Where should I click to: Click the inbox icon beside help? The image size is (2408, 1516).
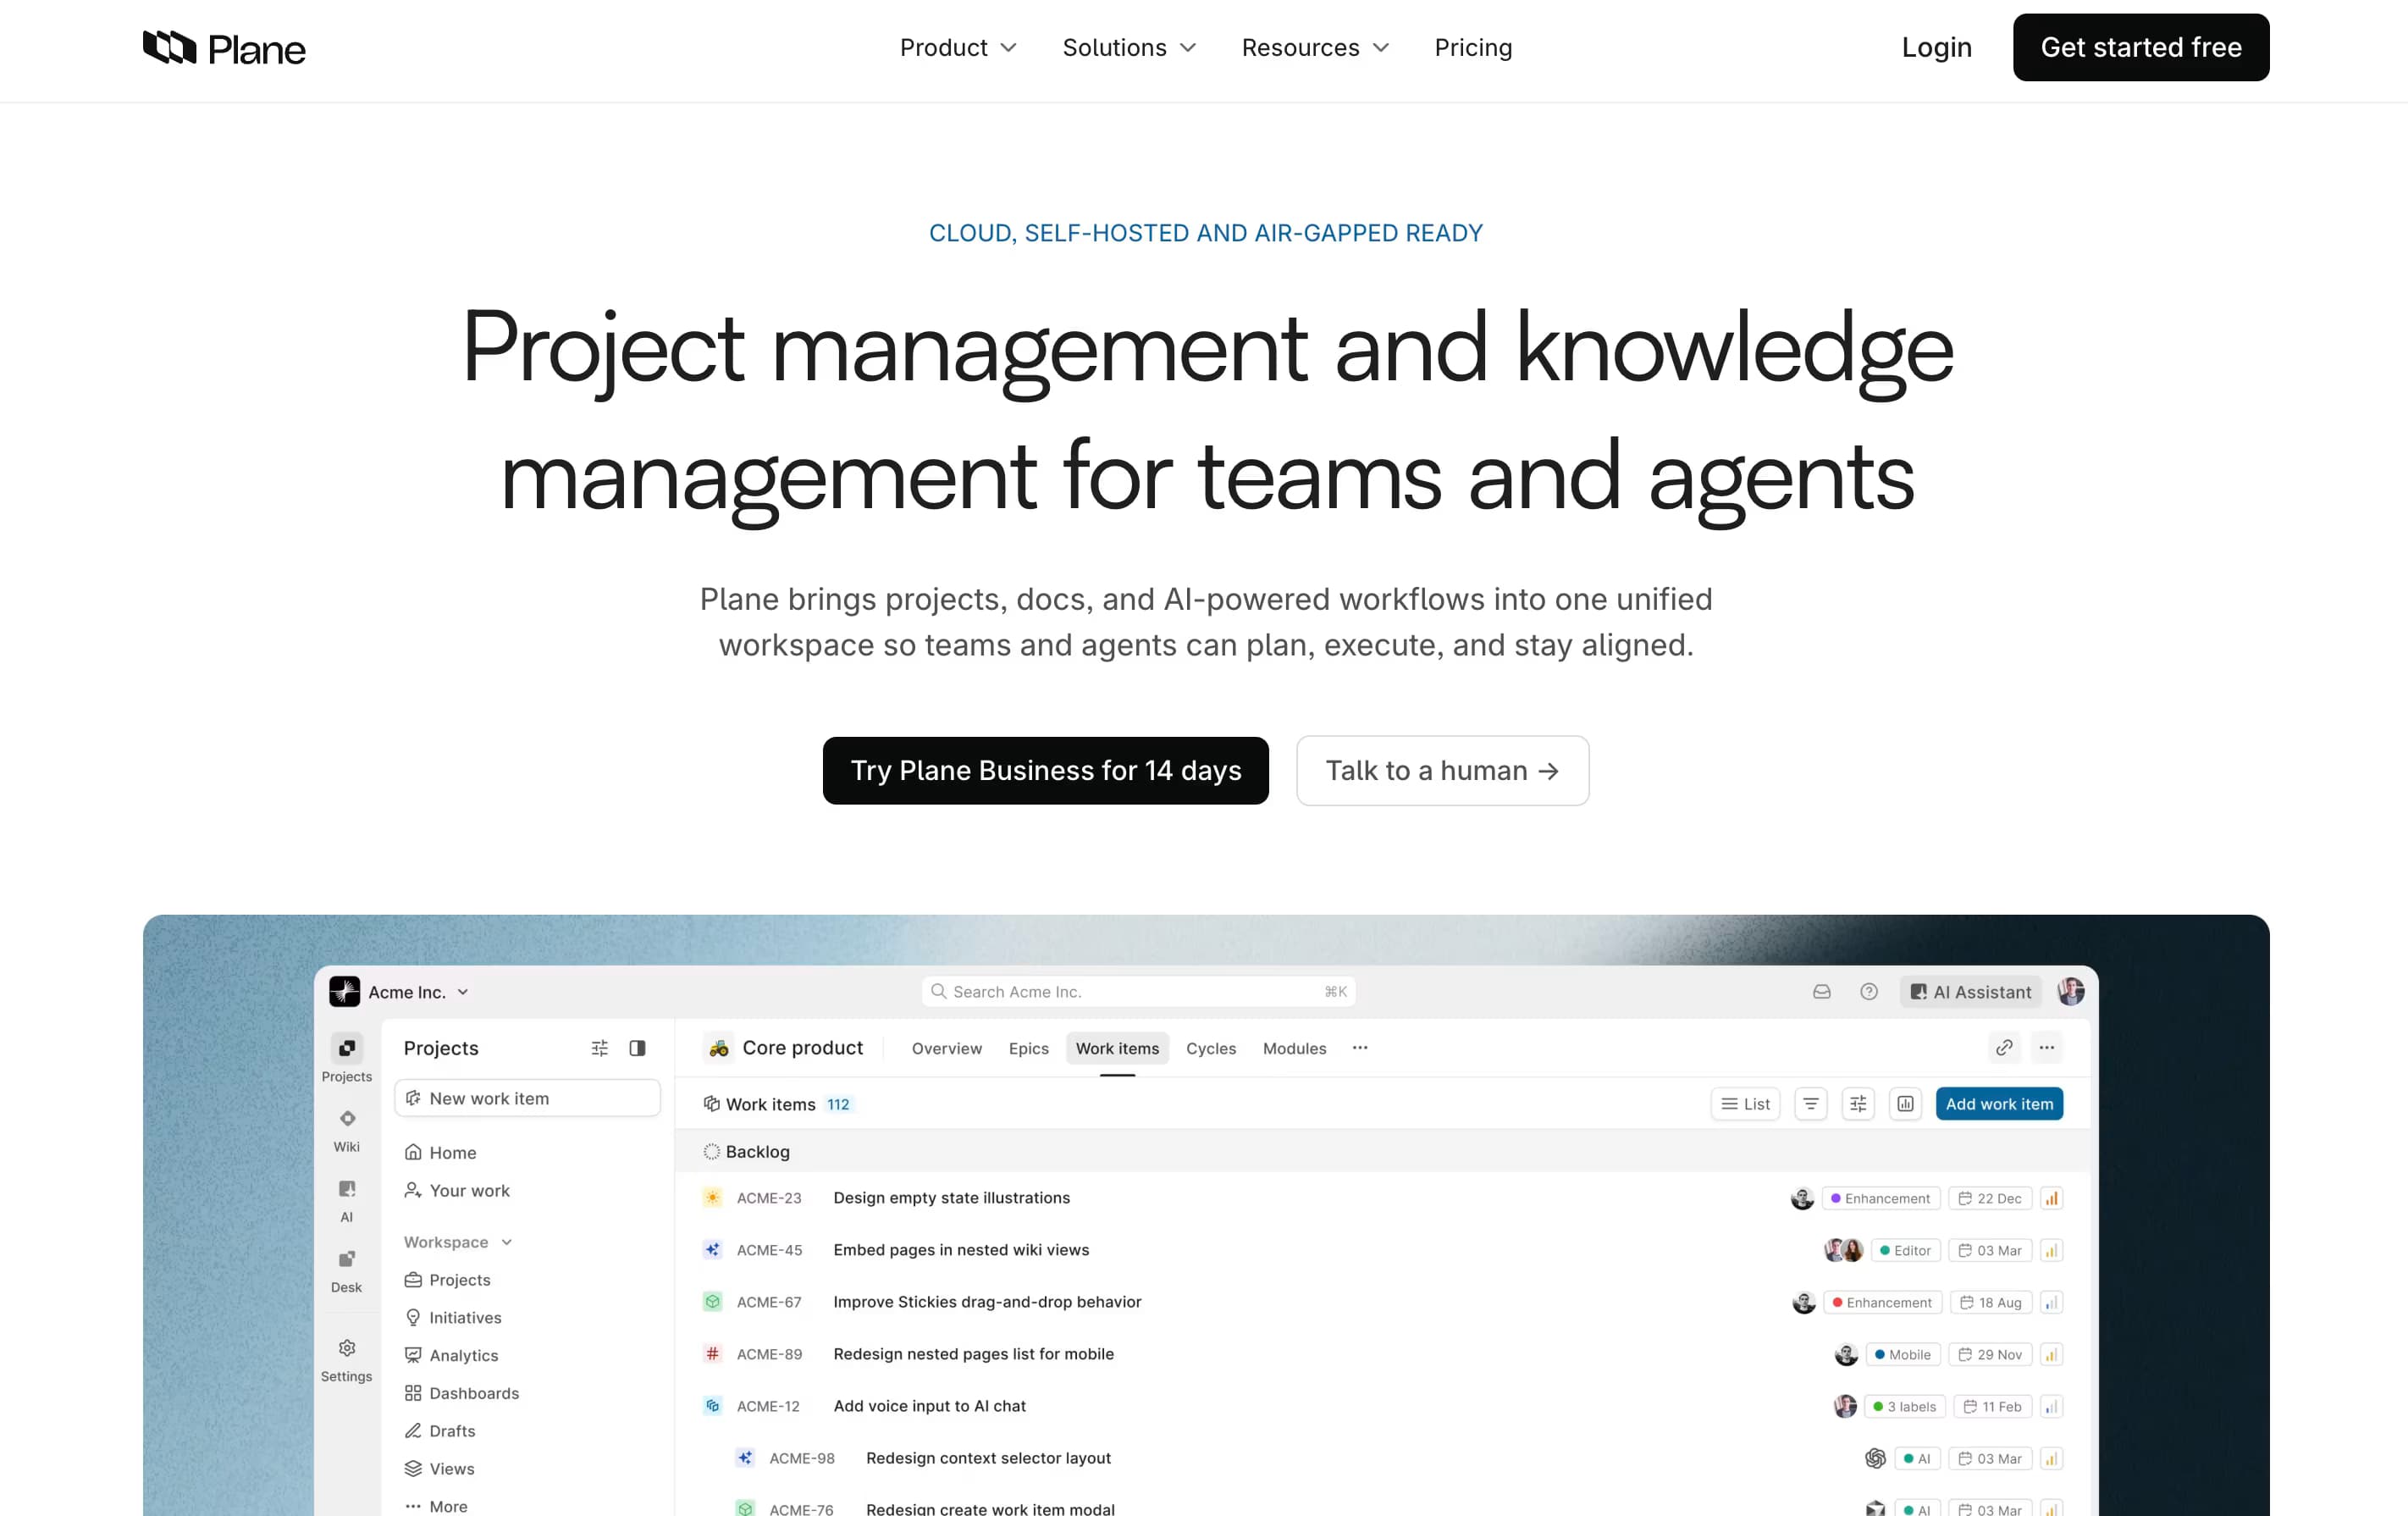[x=1821, y=991]
